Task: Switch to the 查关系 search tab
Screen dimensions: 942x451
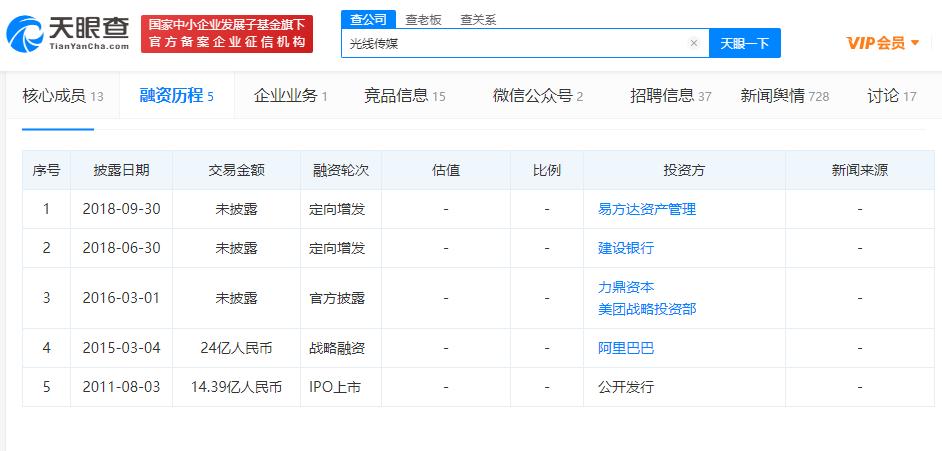Action: (x=478, y=19)
